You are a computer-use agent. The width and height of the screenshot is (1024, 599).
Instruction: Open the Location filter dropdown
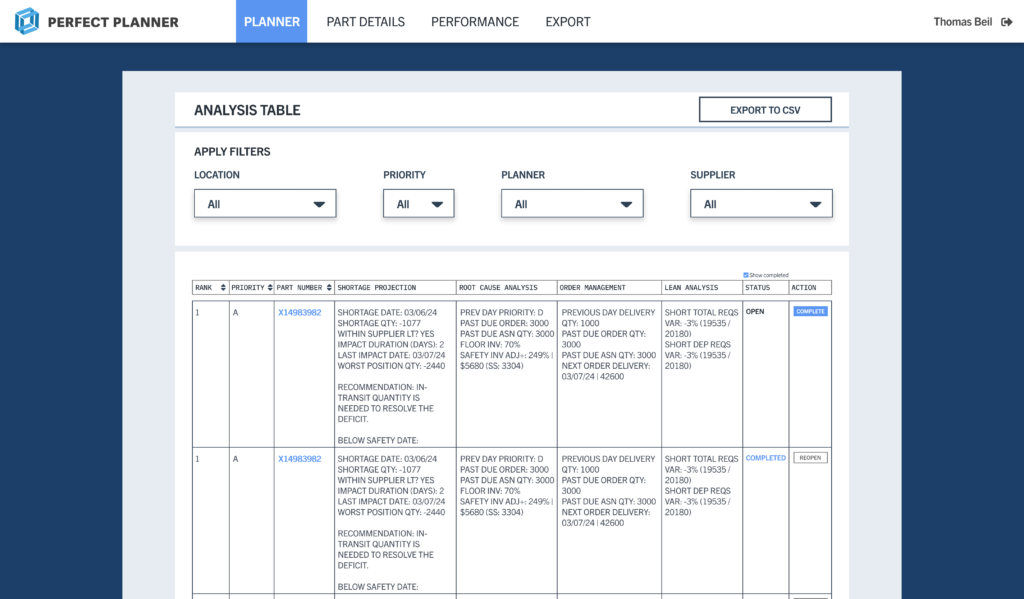click(x=265, y=204)
